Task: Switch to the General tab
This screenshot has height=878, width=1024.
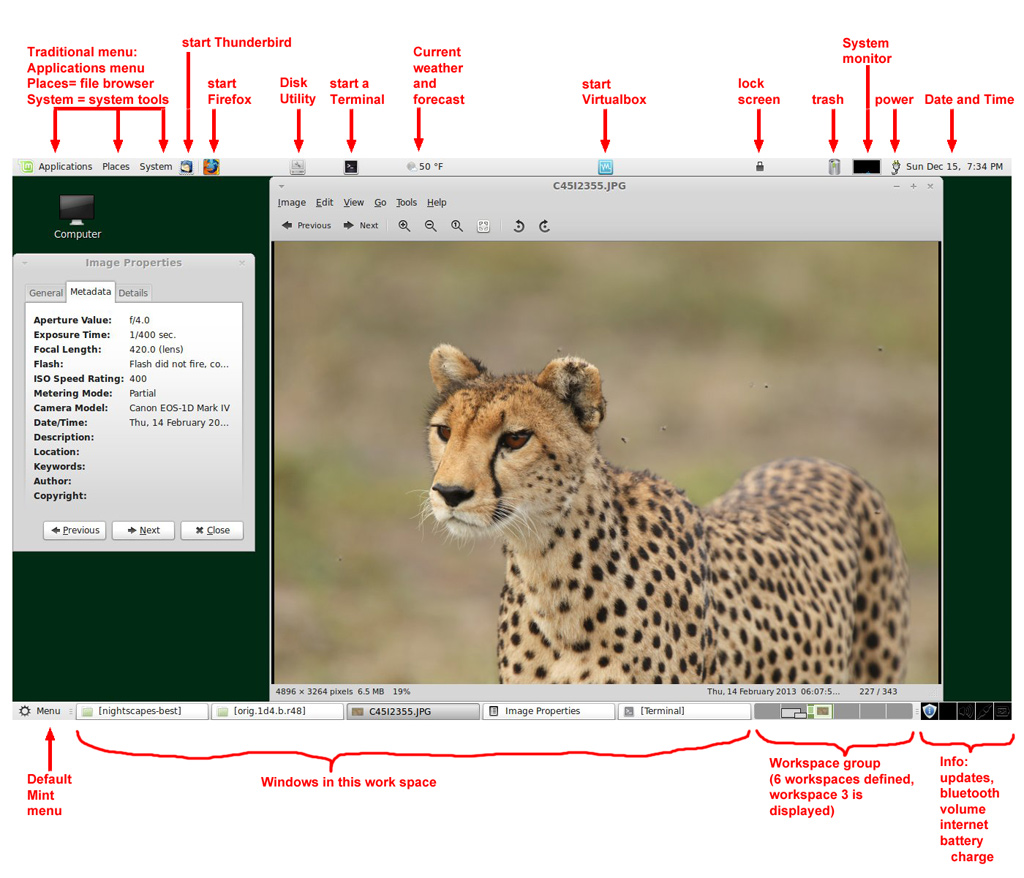Action: [46, 293]
